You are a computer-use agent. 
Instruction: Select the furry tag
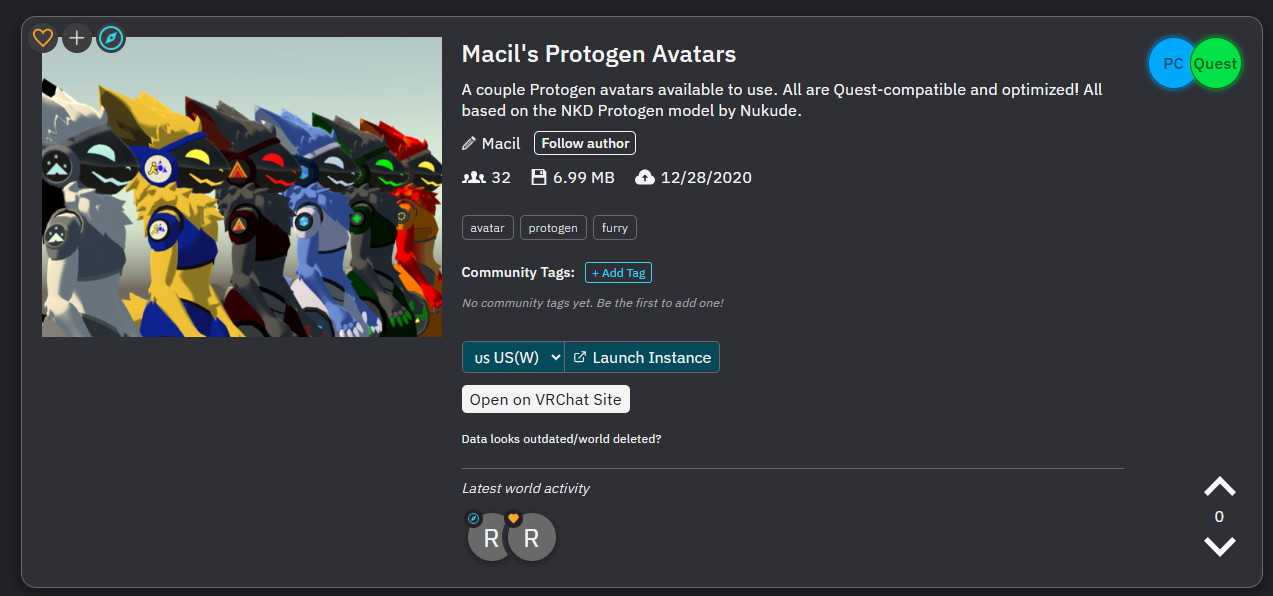(x=615, y=228)
